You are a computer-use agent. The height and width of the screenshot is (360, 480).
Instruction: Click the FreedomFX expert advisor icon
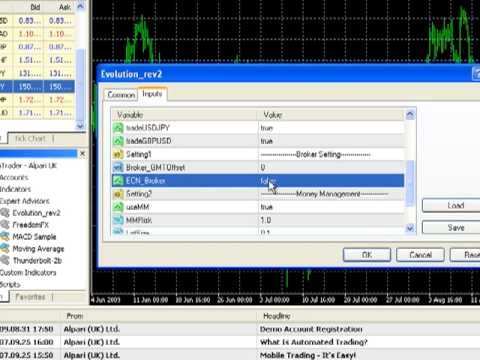[x=5, y=225]
